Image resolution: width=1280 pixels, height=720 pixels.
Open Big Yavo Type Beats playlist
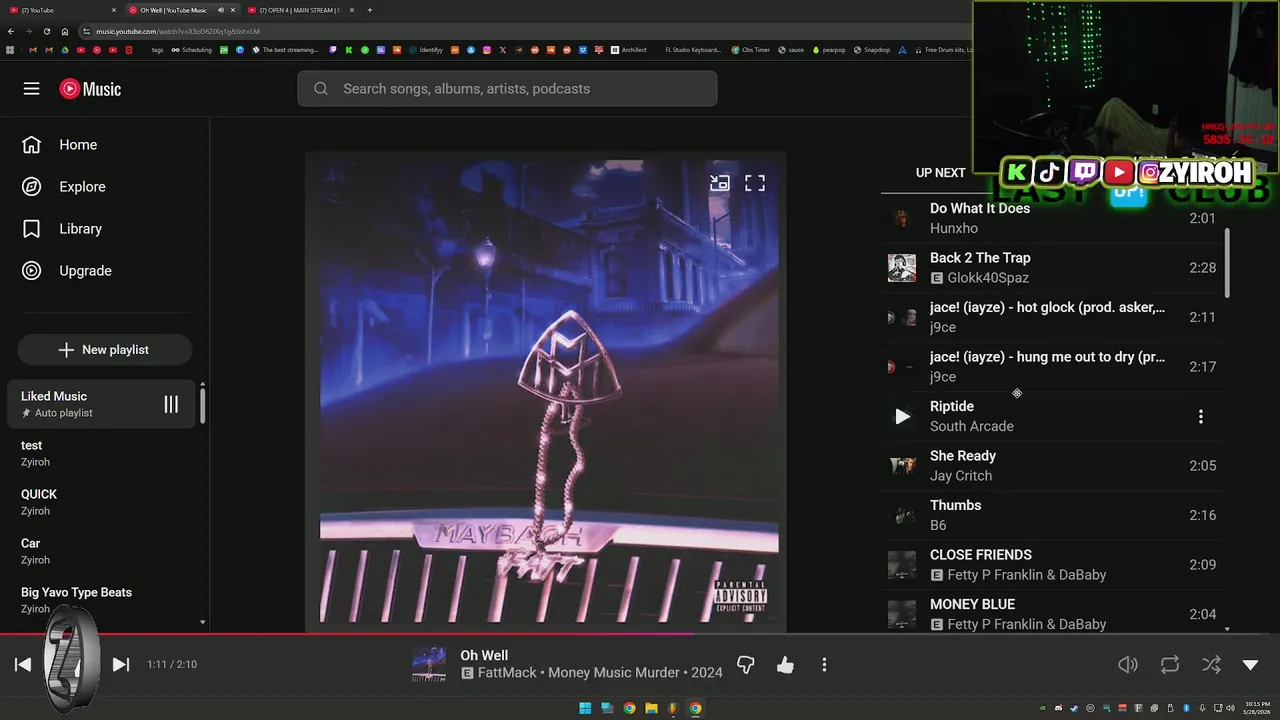(100, 600)
